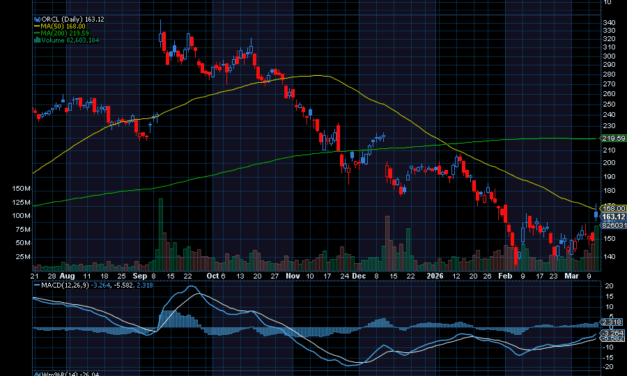Click the 'Mar' month label on date axis
627x376 pixels.
571,276
